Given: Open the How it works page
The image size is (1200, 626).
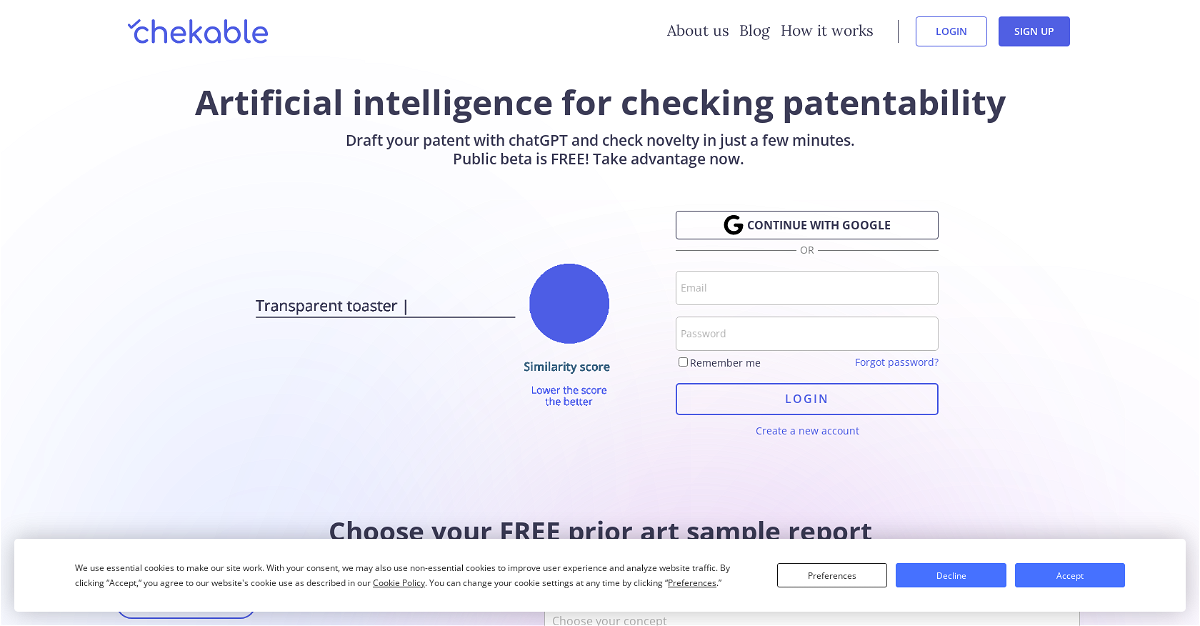Looking at the screenshot, I should point(826,31).
